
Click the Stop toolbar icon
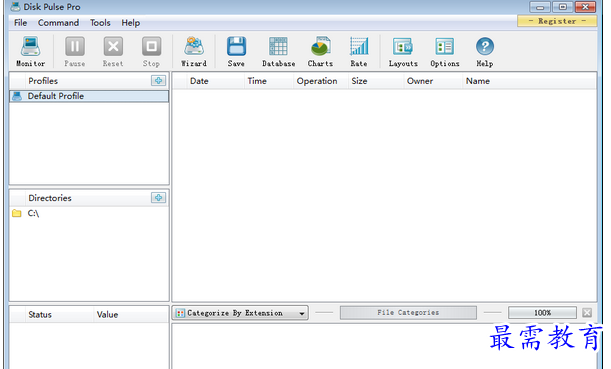151,47
